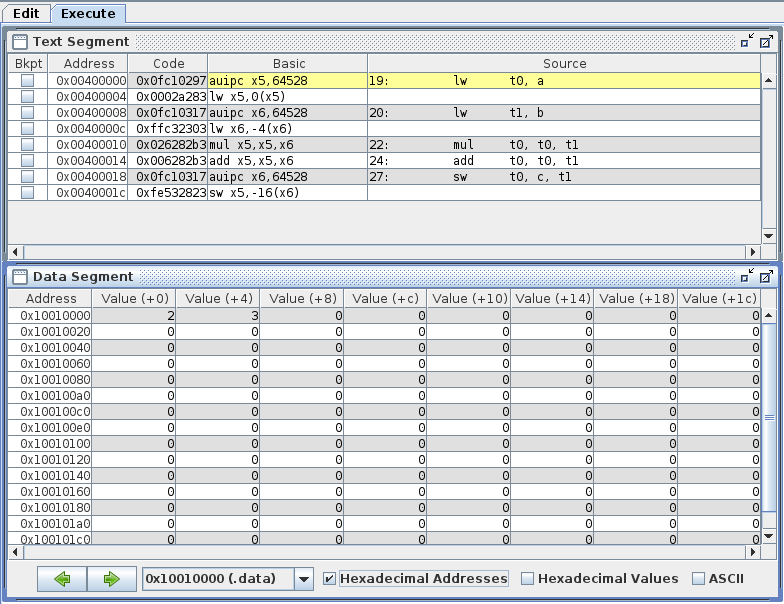Viewport: 784px width, 604px height.
Task: Click the Bkpt column header
Action: [x=28, y=64]
